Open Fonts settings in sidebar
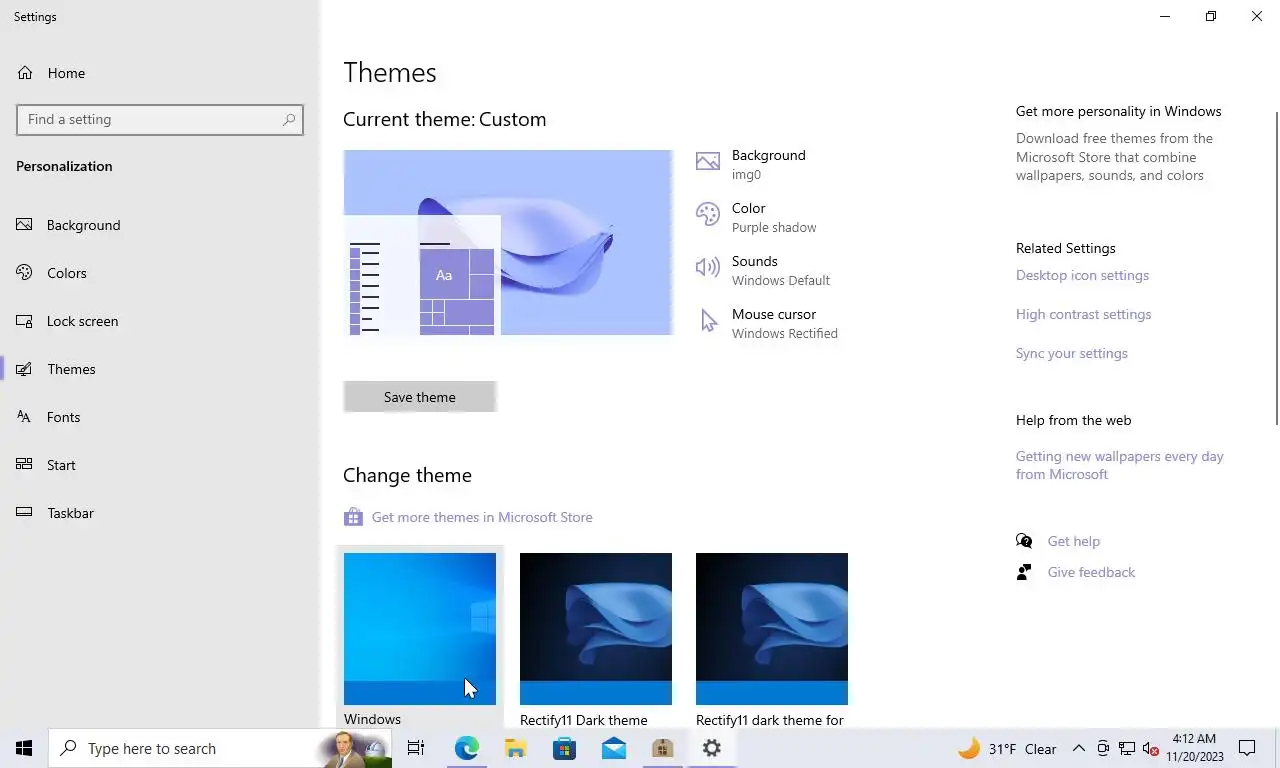1280x768 pixels. [x=160, y=417]
